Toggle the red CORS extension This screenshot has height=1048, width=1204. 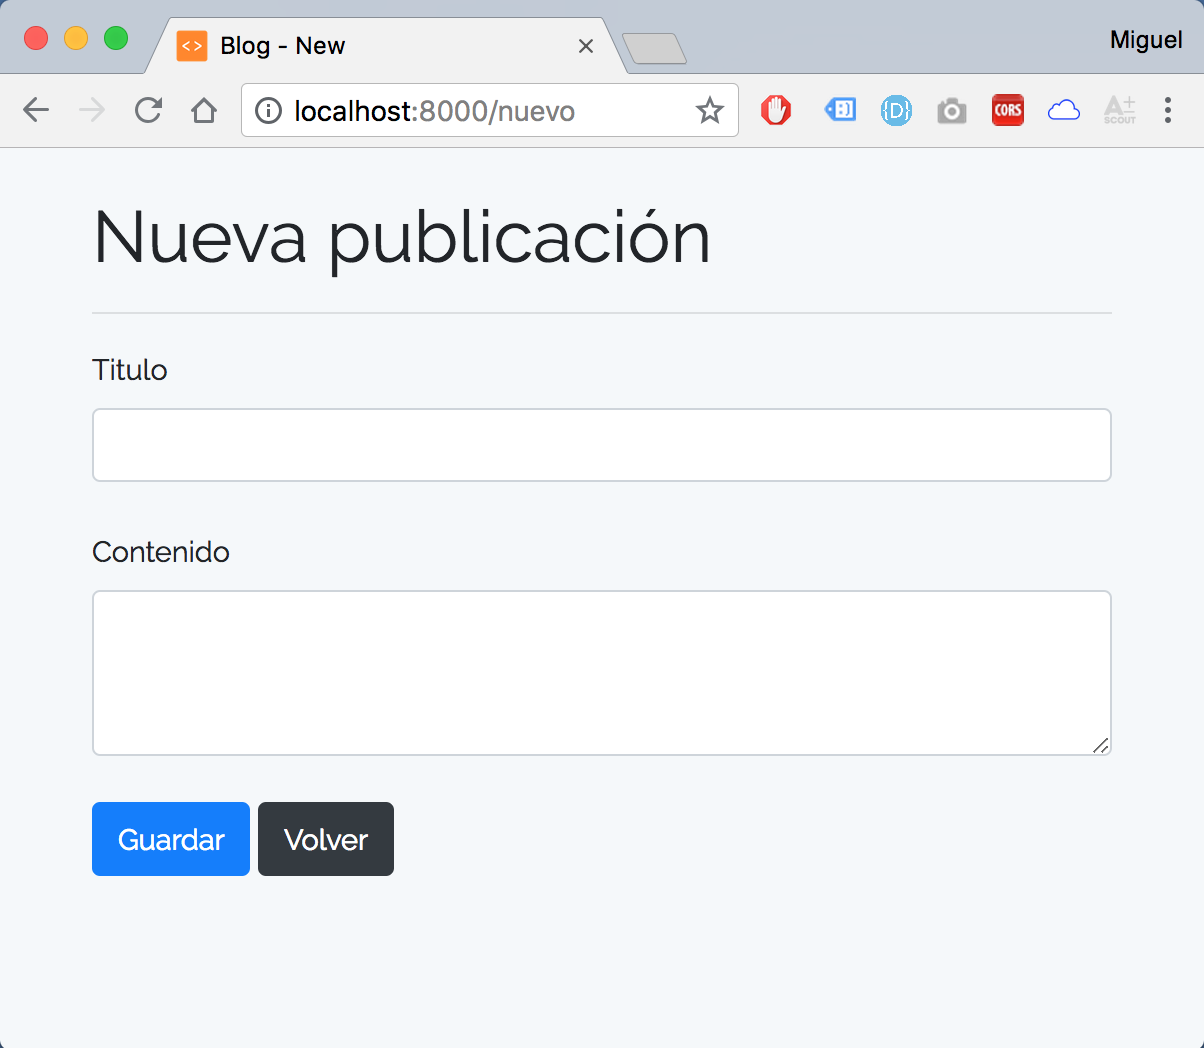pyautogui.click(x=1008, y=110)
